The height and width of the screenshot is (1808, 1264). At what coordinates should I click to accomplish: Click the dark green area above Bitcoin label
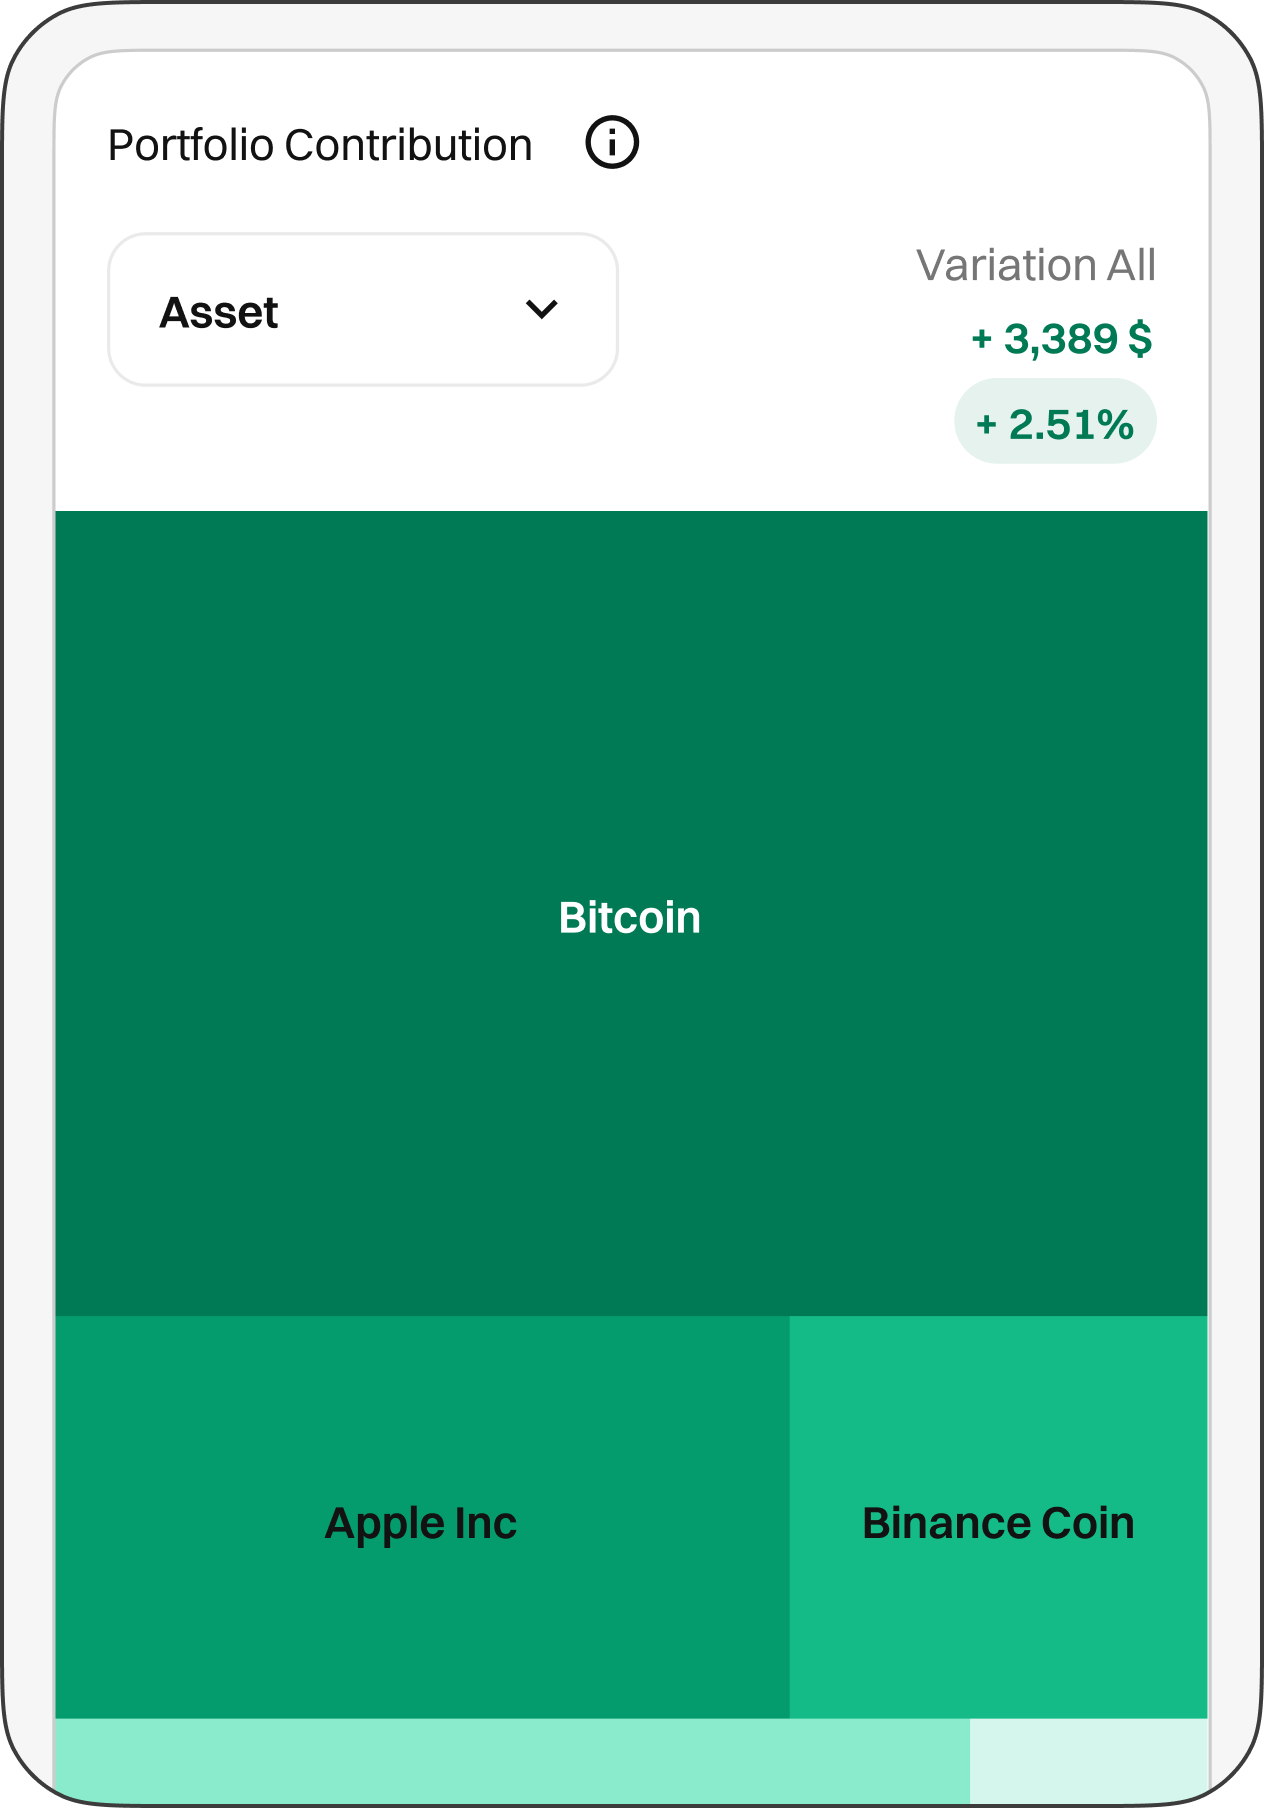point(630,700)
